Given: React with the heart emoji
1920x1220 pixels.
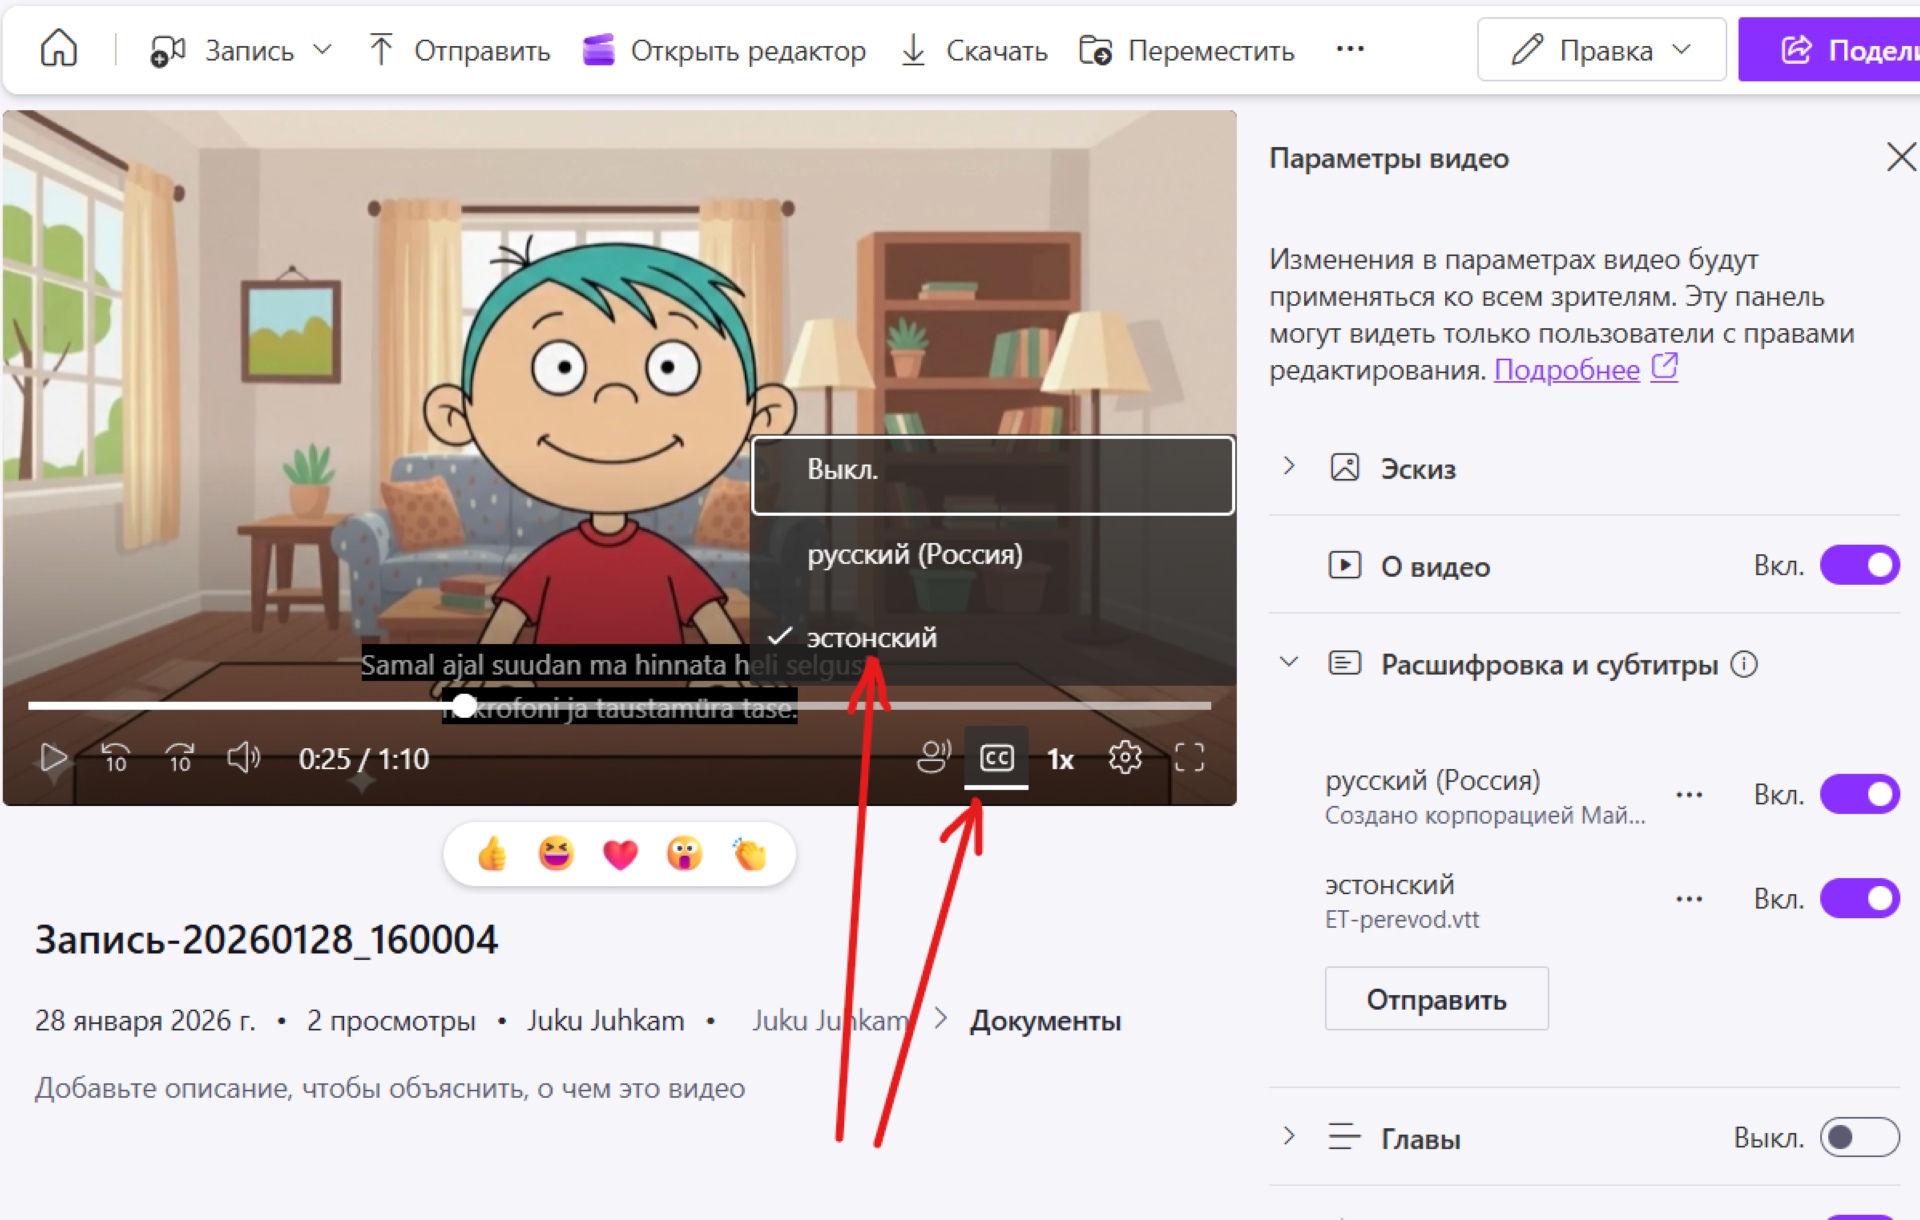Looking at the screenshot, I should (620, 854).
